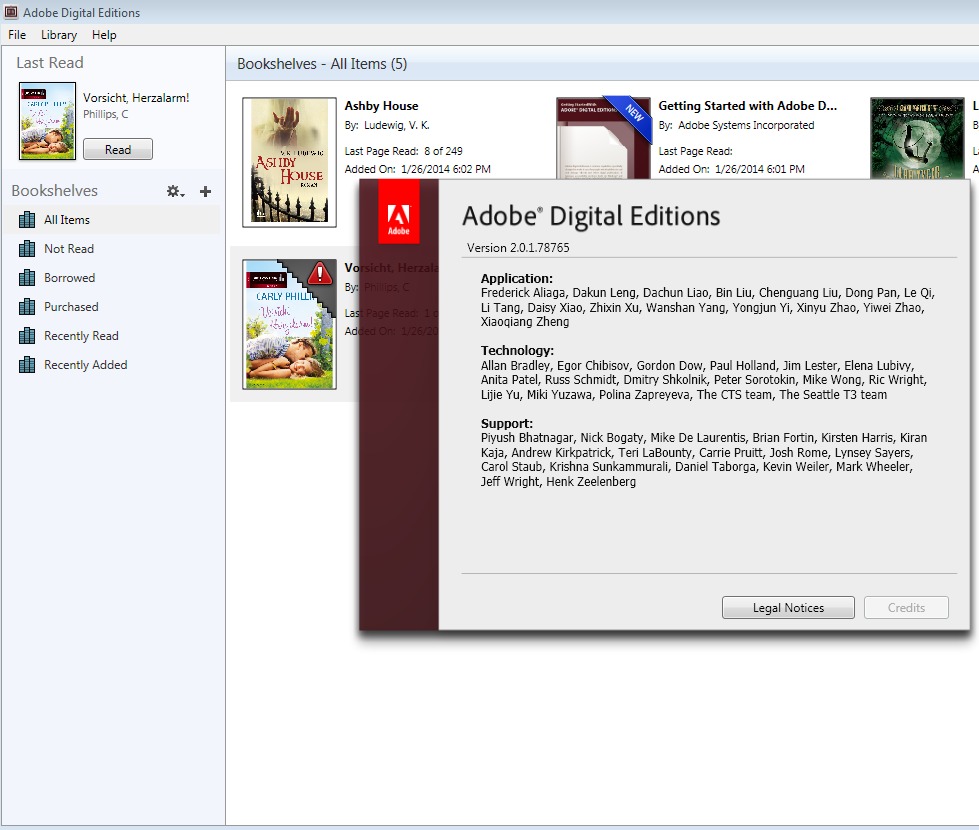
Task: Click the Getting Started with Adobe D... title
Action: [747, 106]
